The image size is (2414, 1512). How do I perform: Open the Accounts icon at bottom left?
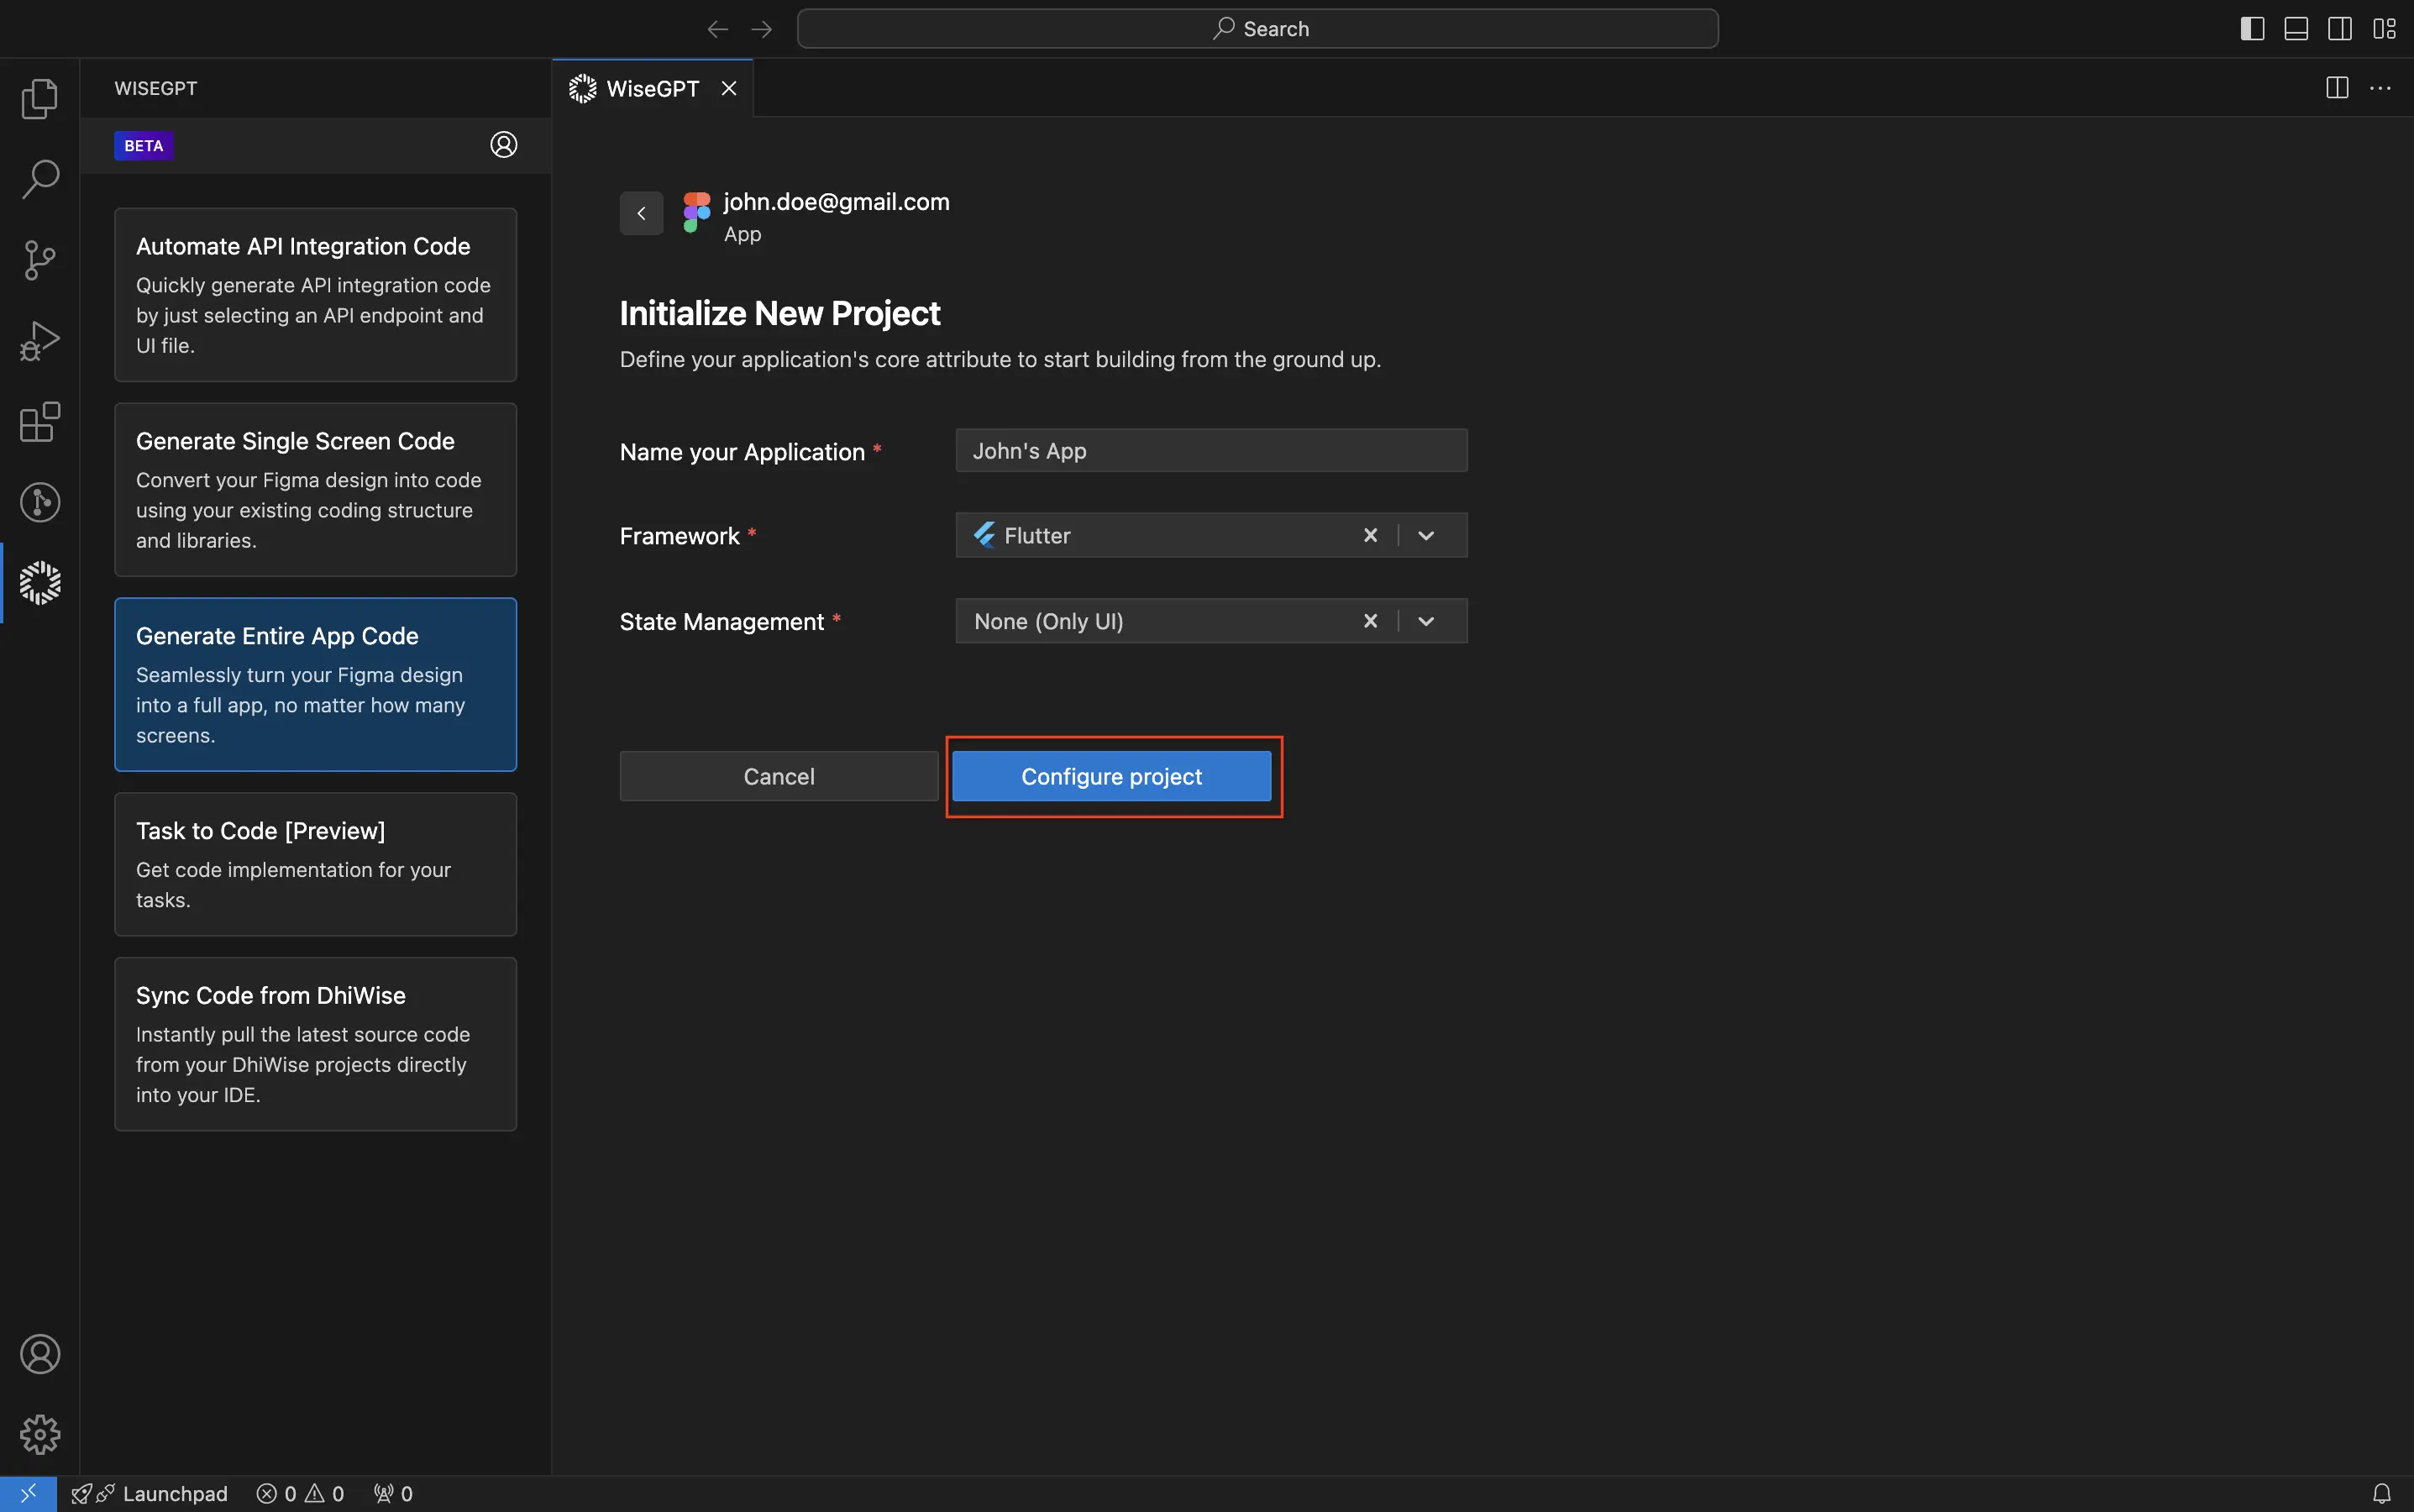[40, 1354]
